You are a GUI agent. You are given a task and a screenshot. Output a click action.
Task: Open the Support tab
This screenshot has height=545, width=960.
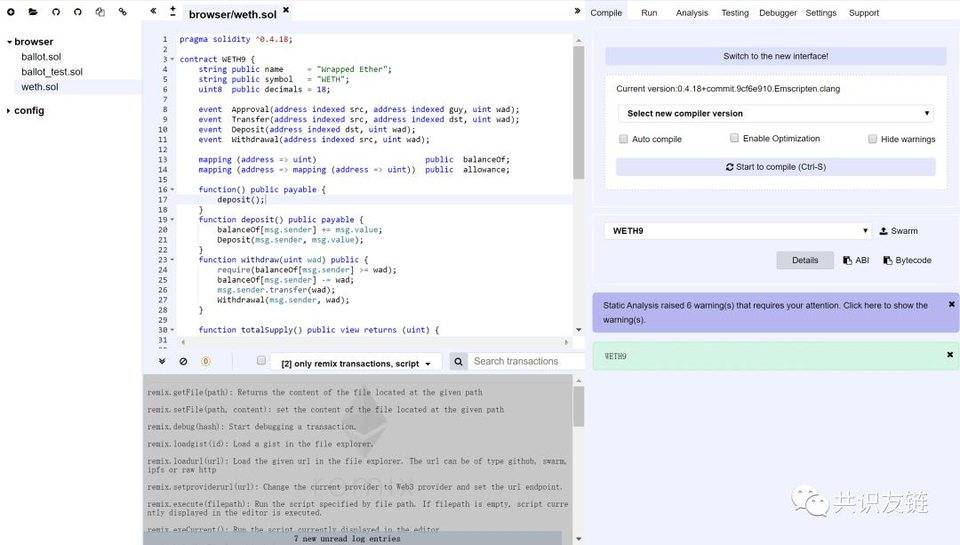pos(864,13)
